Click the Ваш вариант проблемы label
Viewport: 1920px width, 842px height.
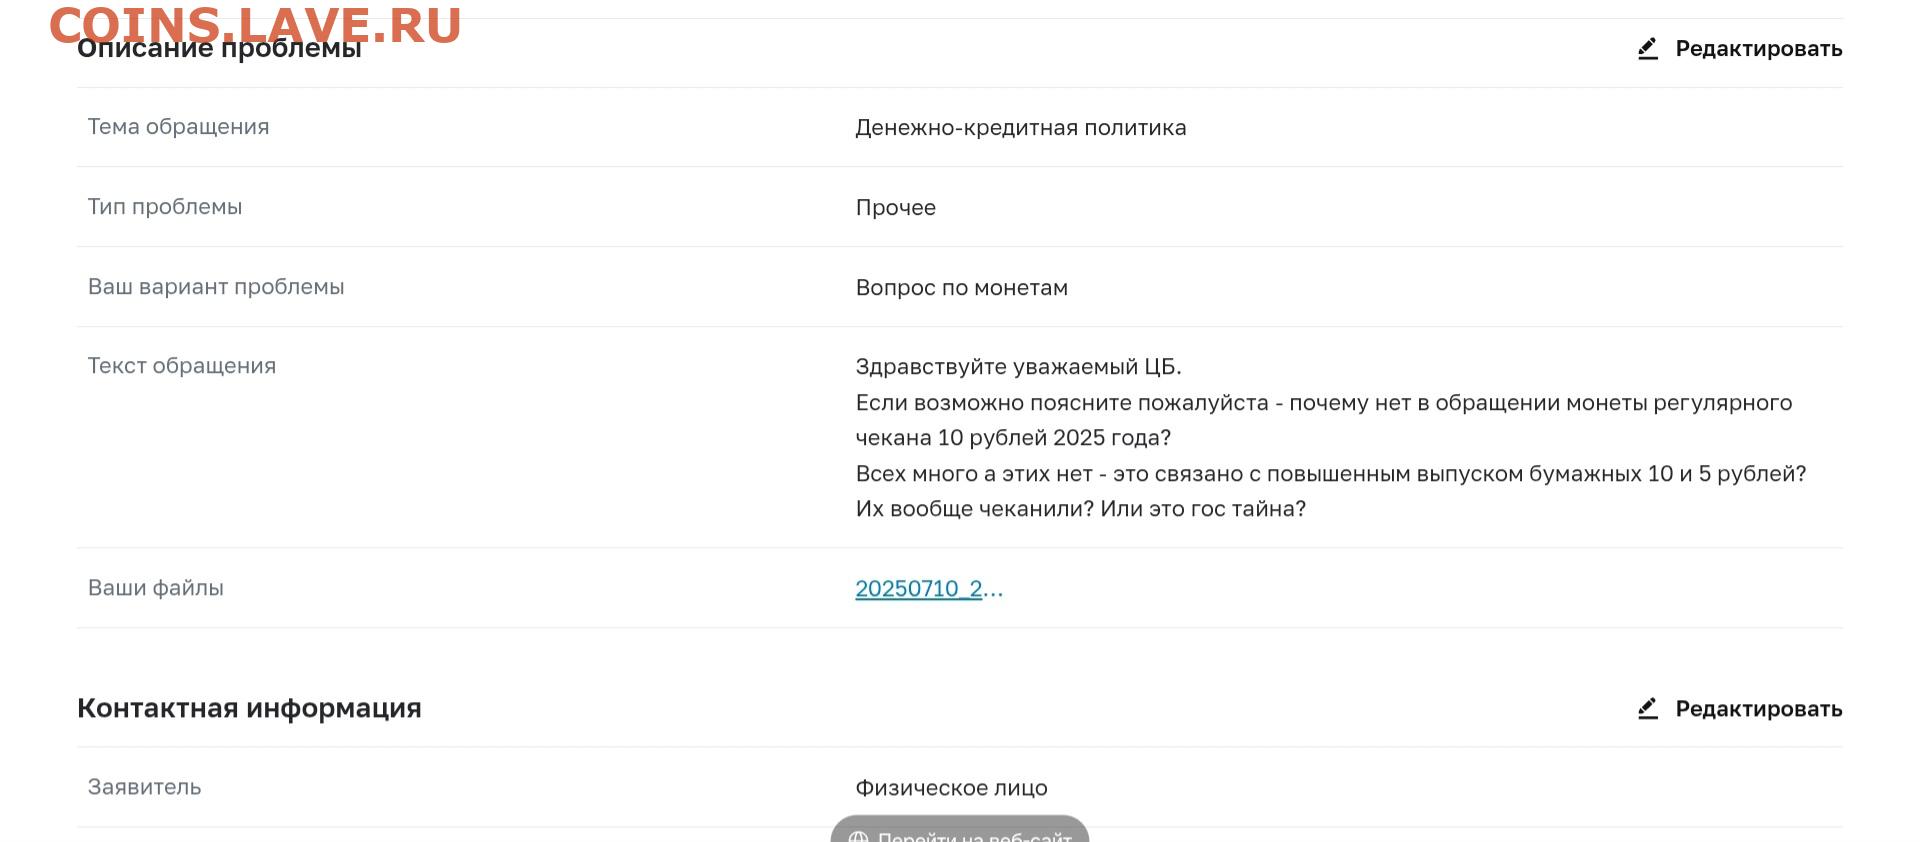(216, 287)
